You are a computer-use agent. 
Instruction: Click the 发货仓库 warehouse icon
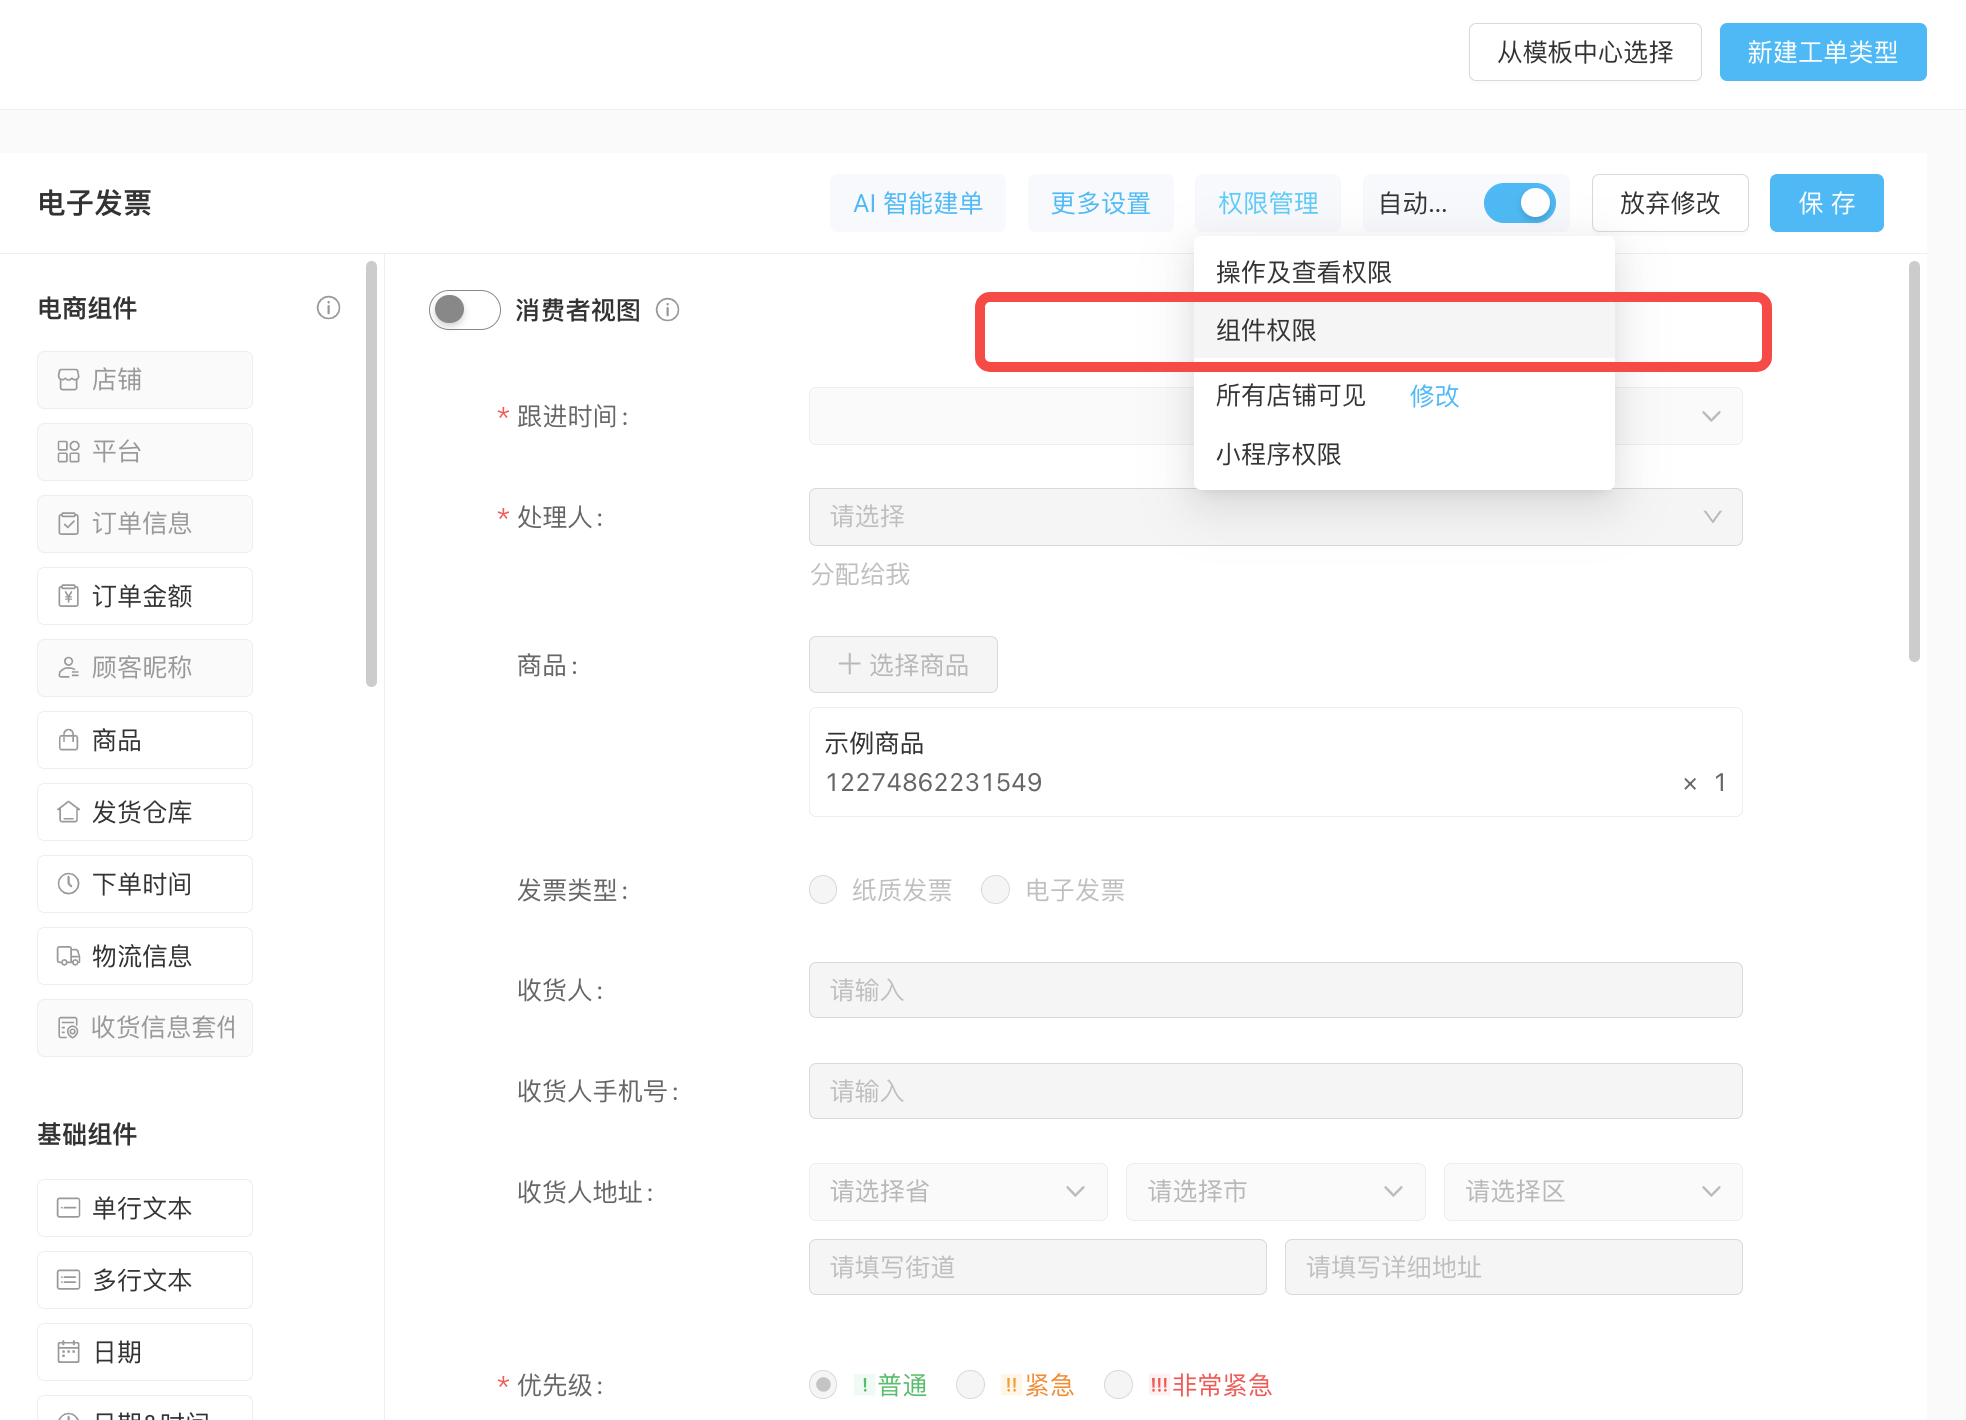[68, 812]
